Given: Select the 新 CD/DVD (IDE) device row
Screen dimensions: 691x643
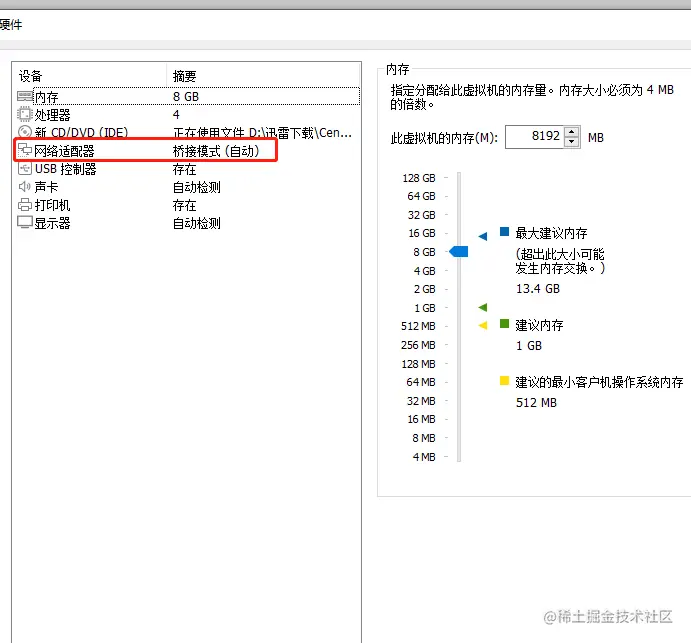Looking at the screenshot, I should point(188,132).
